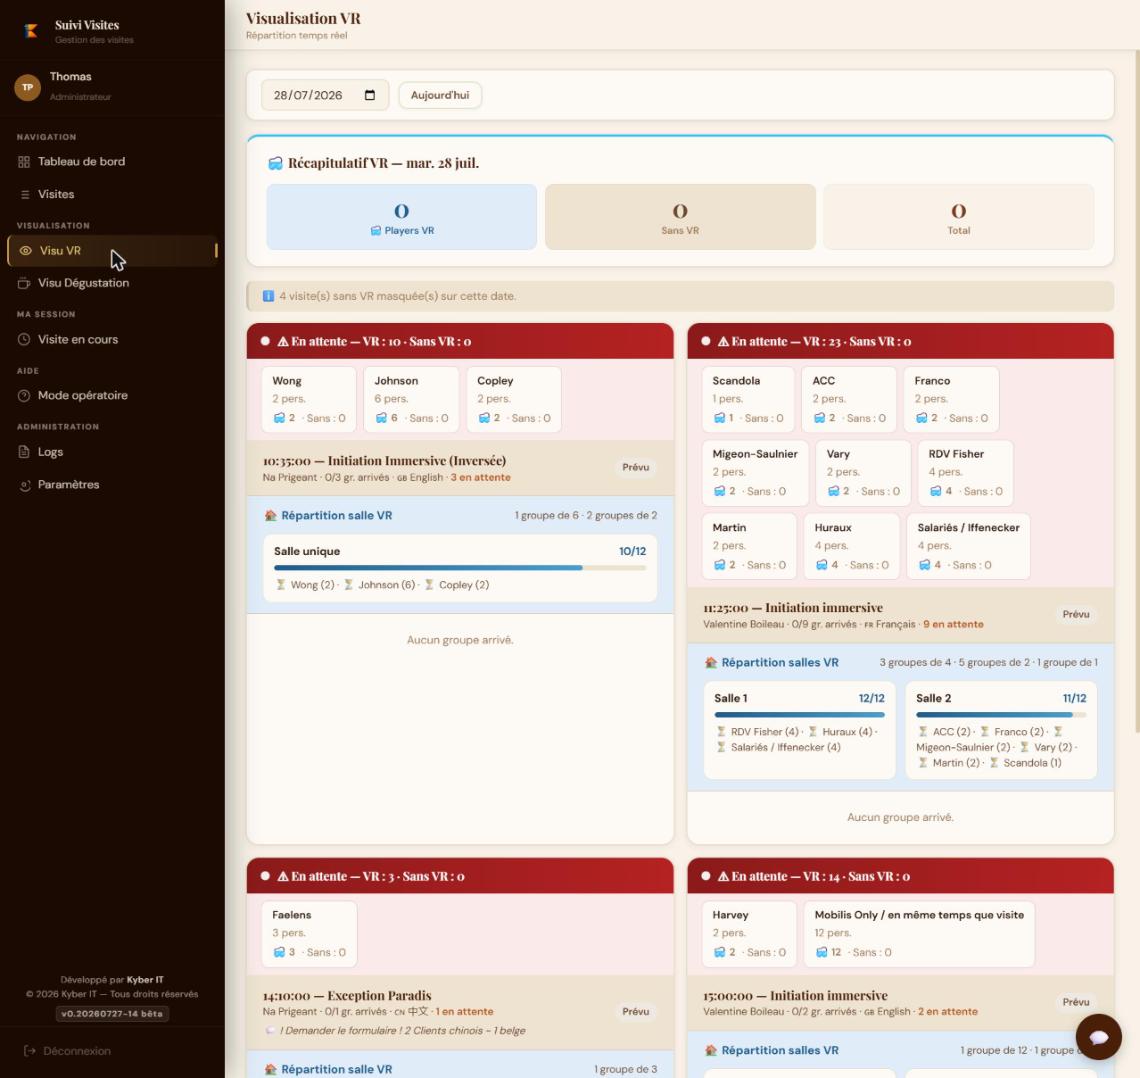Click the Tableau de bord grid icon
The height and width of the screenshot is (1078, 1140).
(x=24, y=162)
